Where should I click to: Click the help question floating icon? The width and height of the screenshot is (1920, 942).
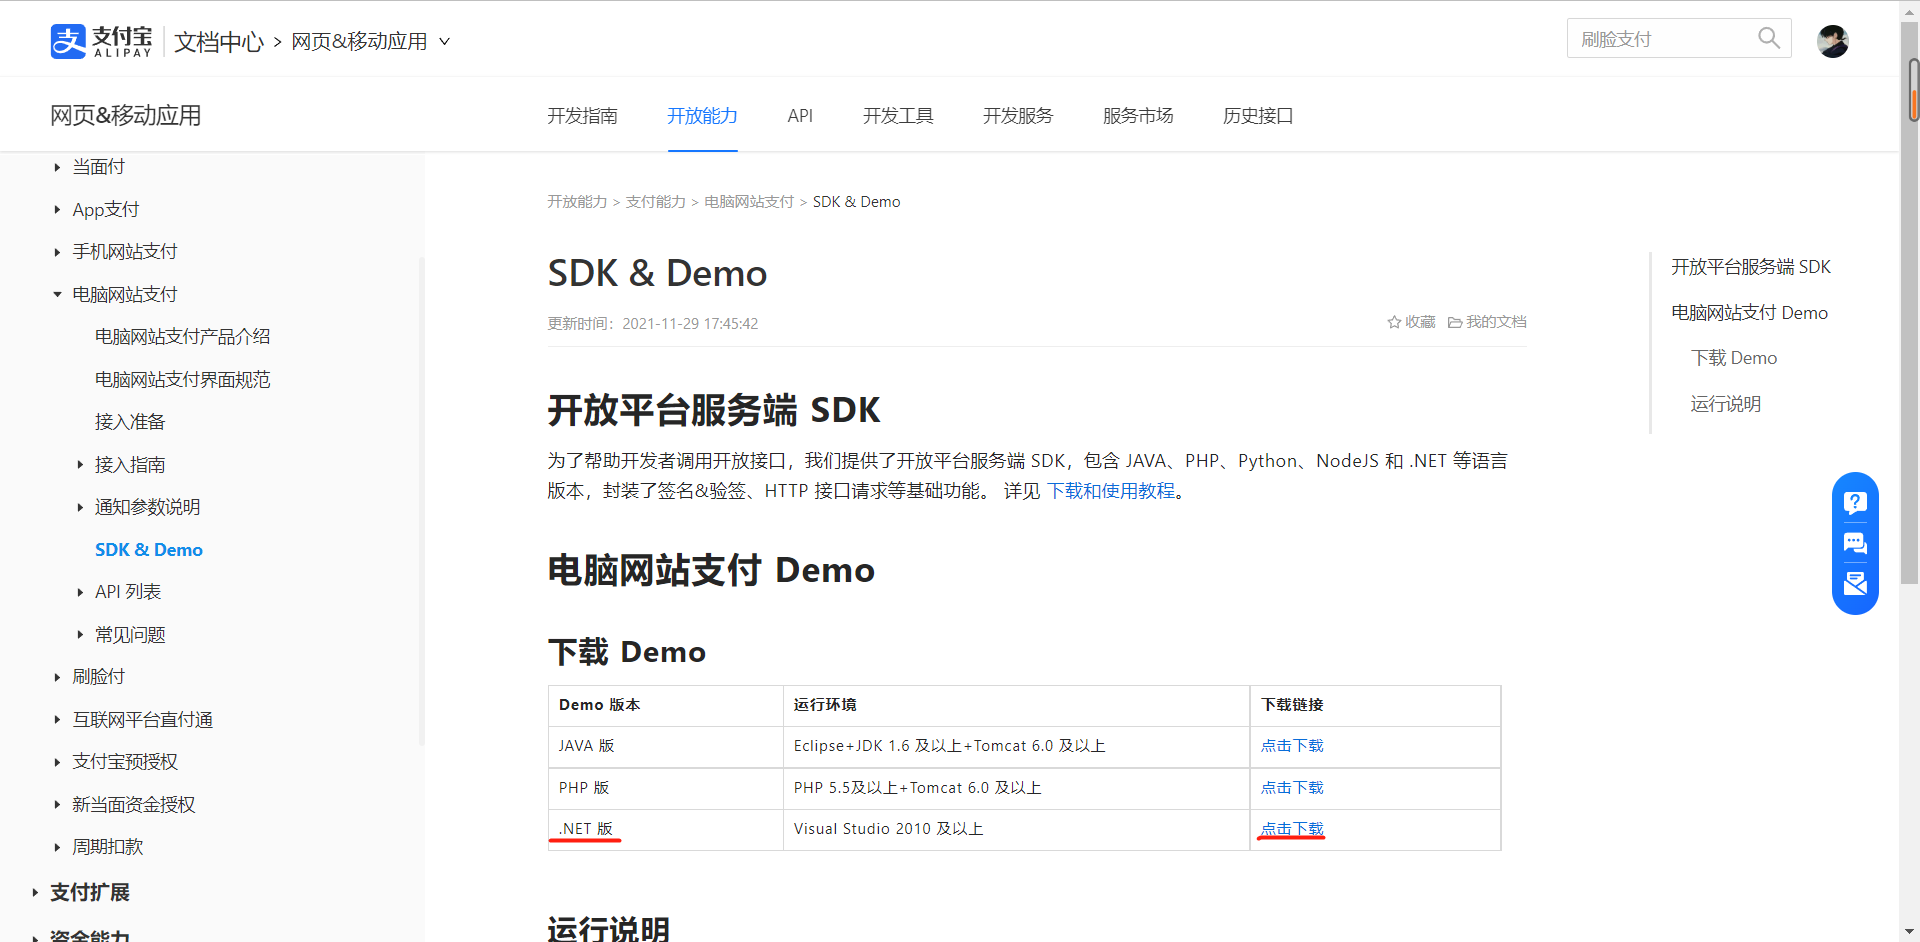coord(1855,502)
